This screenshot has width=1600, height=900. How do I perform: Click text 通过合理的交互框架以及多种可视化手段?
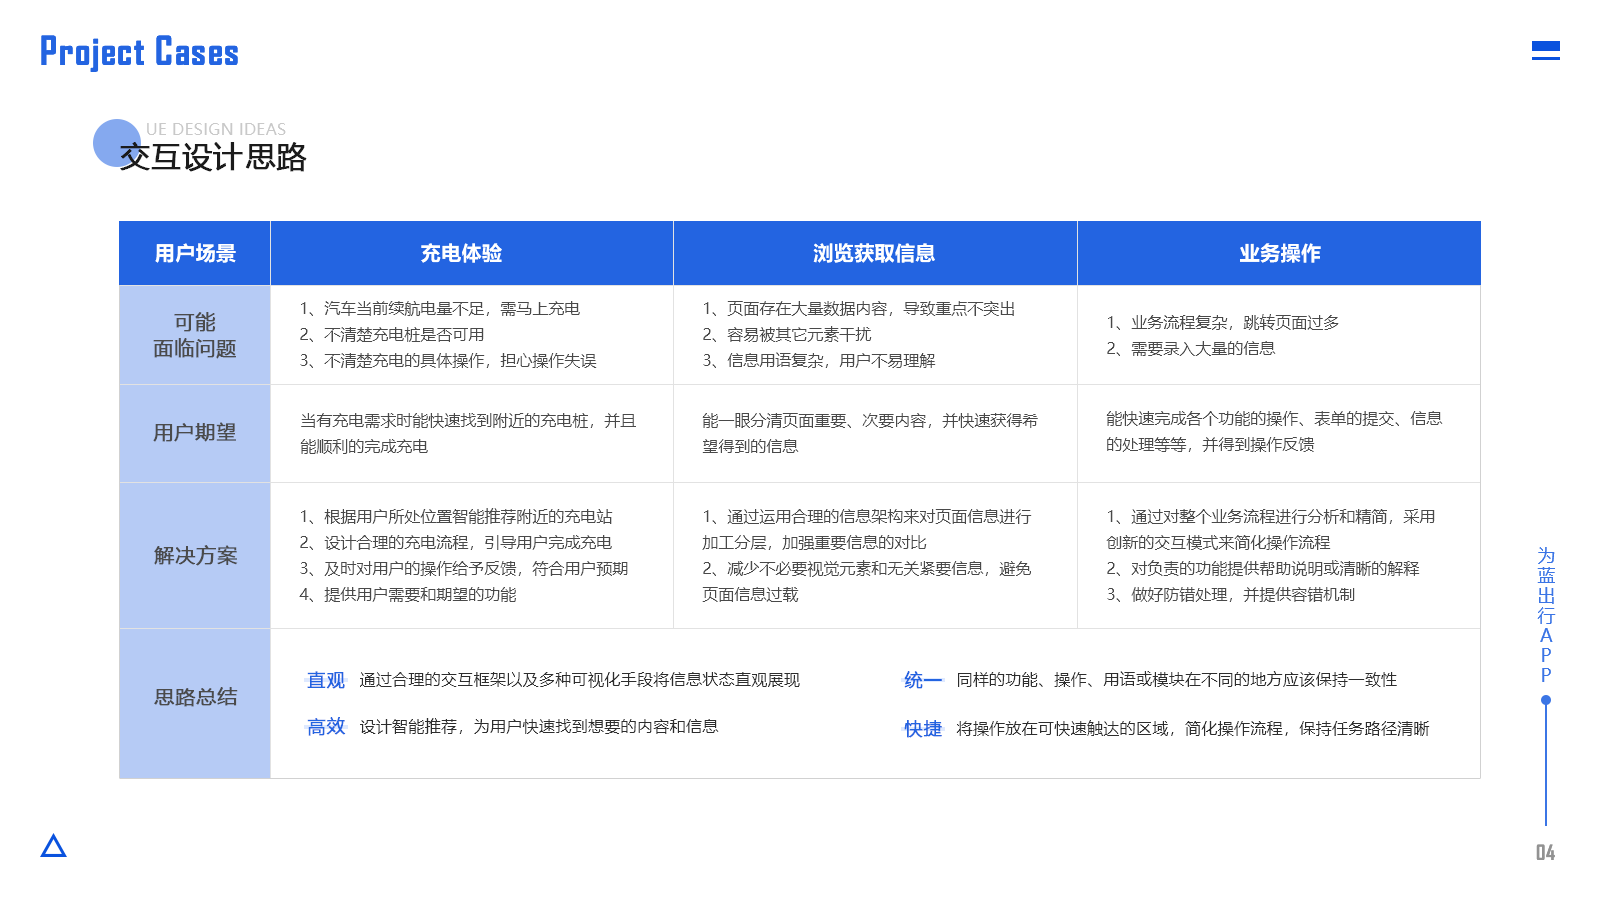[506, 680]
